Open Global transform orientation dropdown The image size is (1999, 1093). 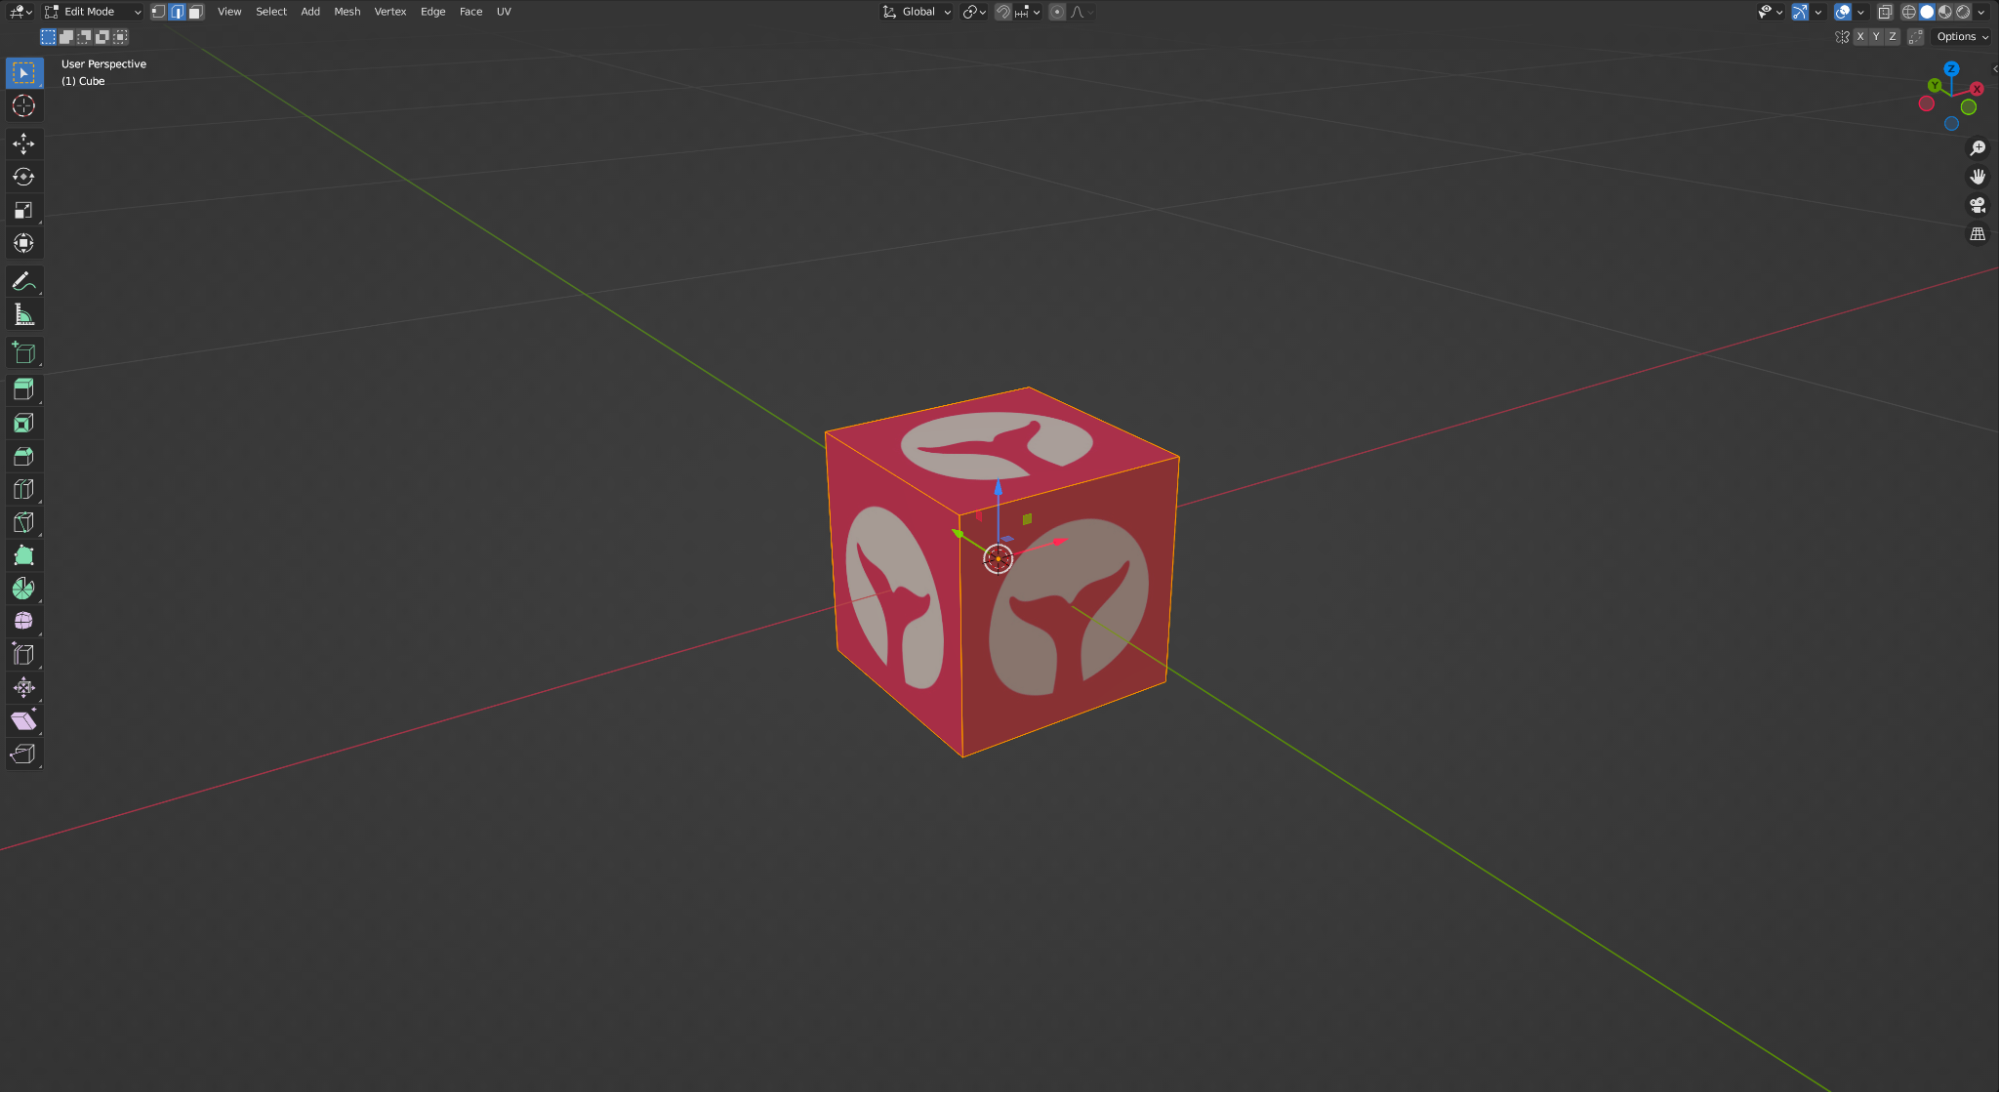[x=917, y=12]
